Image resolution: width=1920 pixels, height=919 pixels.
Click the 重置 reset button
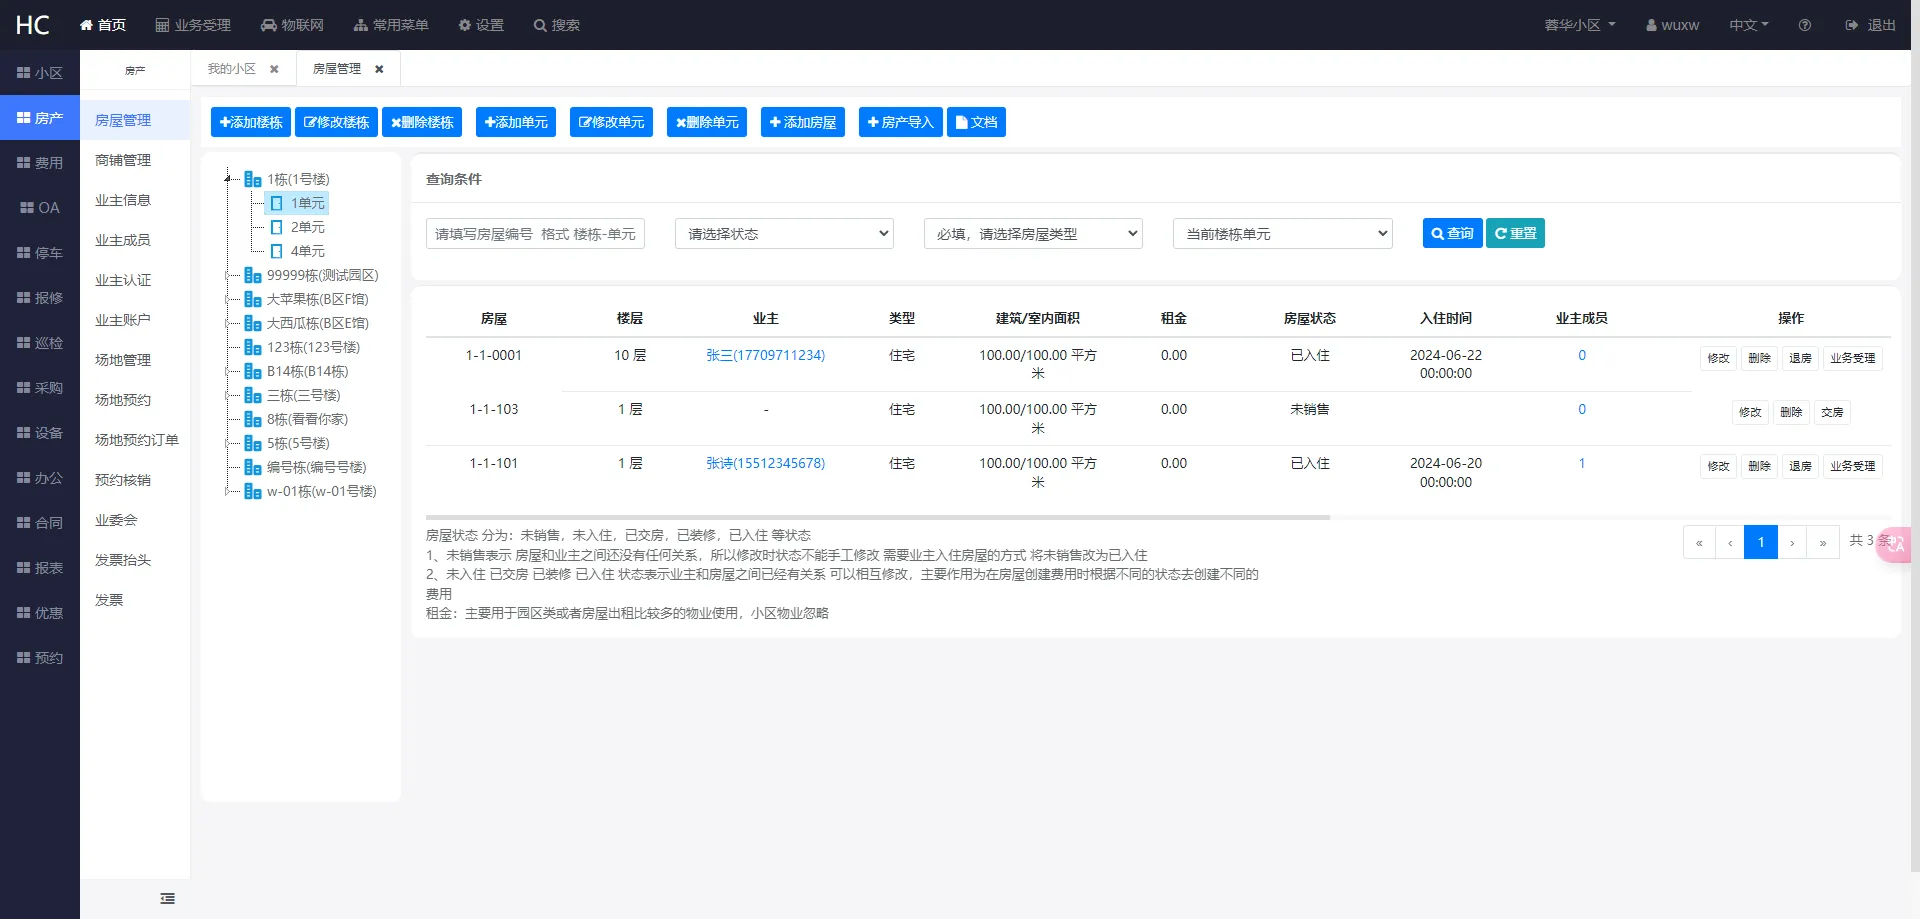(1515, 233)
